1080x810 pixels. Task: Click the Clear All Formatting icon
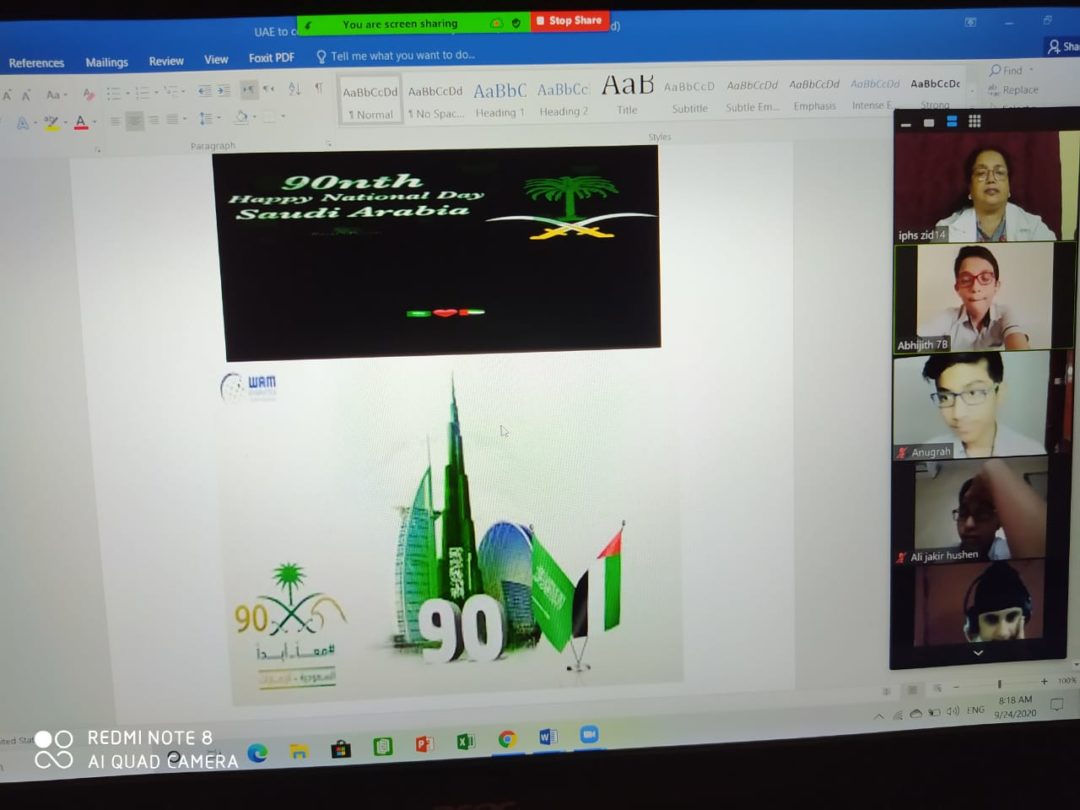[88, 94]
